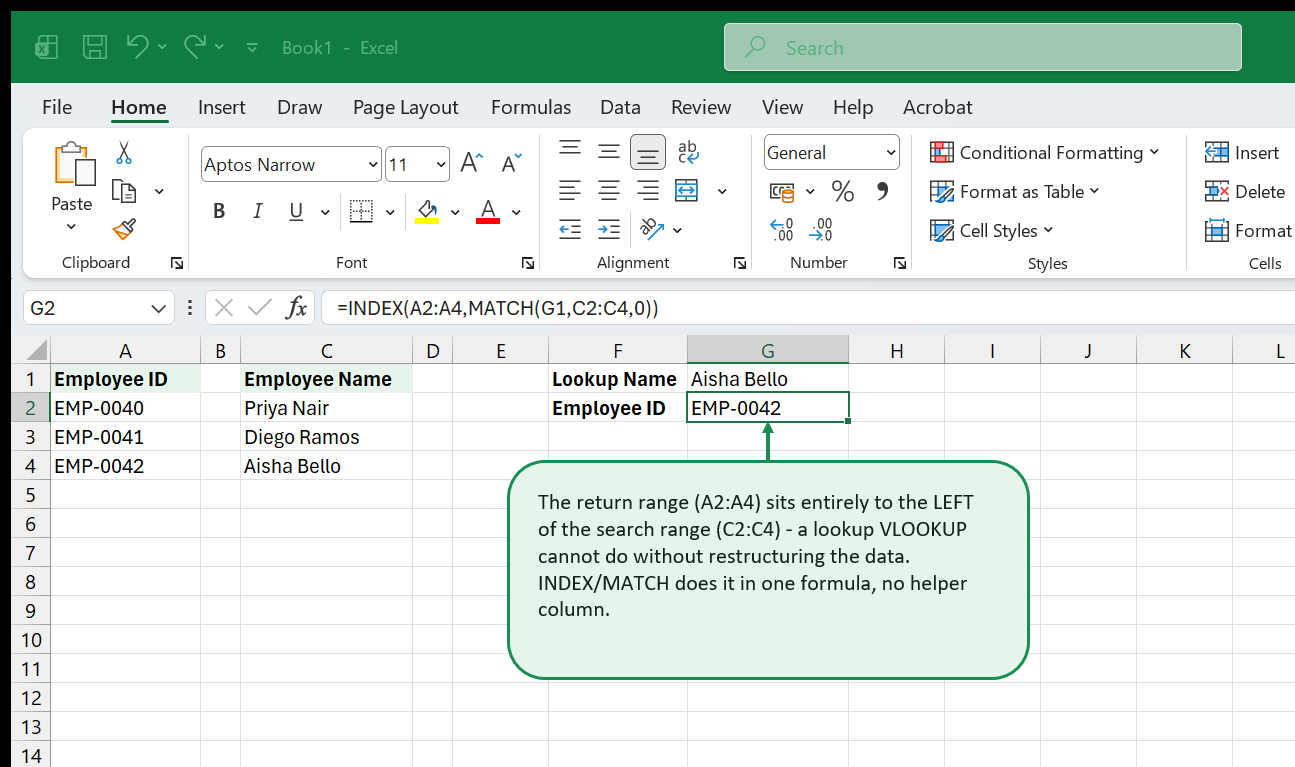The image size is (1295, 767).
Task: Align cell text to the right
Action: click(648, 190)
